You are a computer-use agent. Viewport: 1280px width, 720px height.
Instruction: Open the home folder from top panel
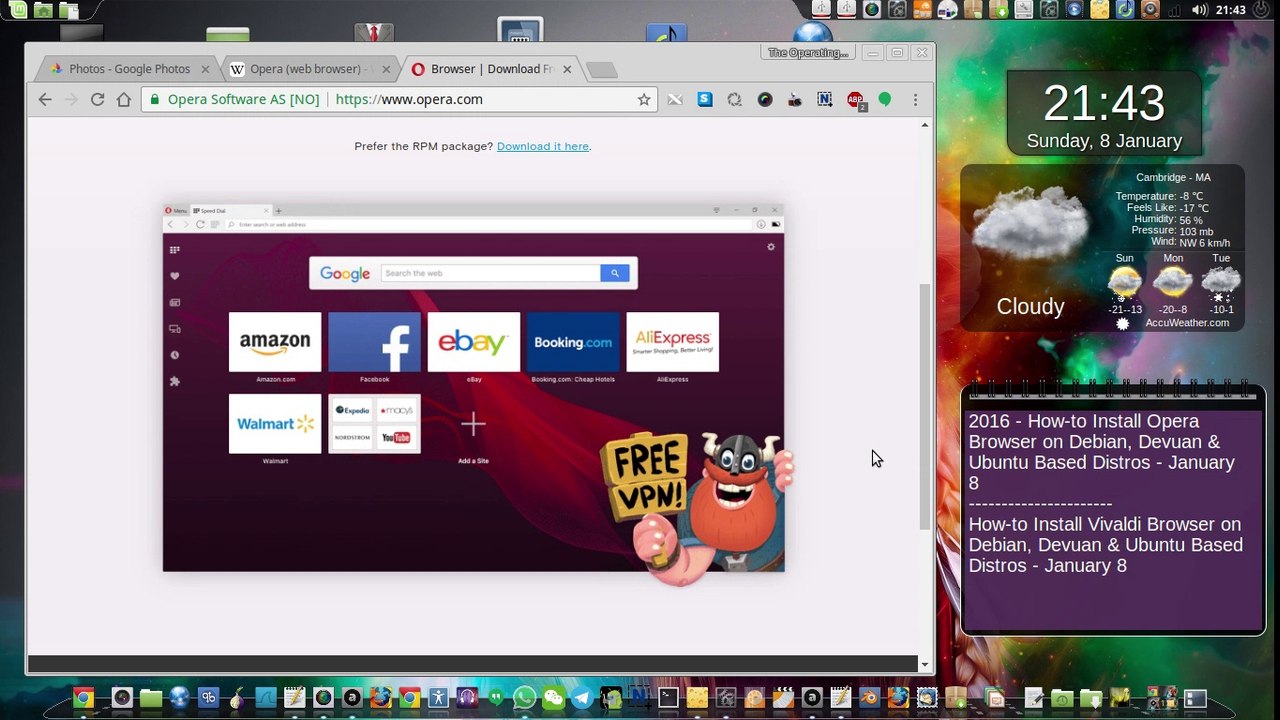click(43, 10)
